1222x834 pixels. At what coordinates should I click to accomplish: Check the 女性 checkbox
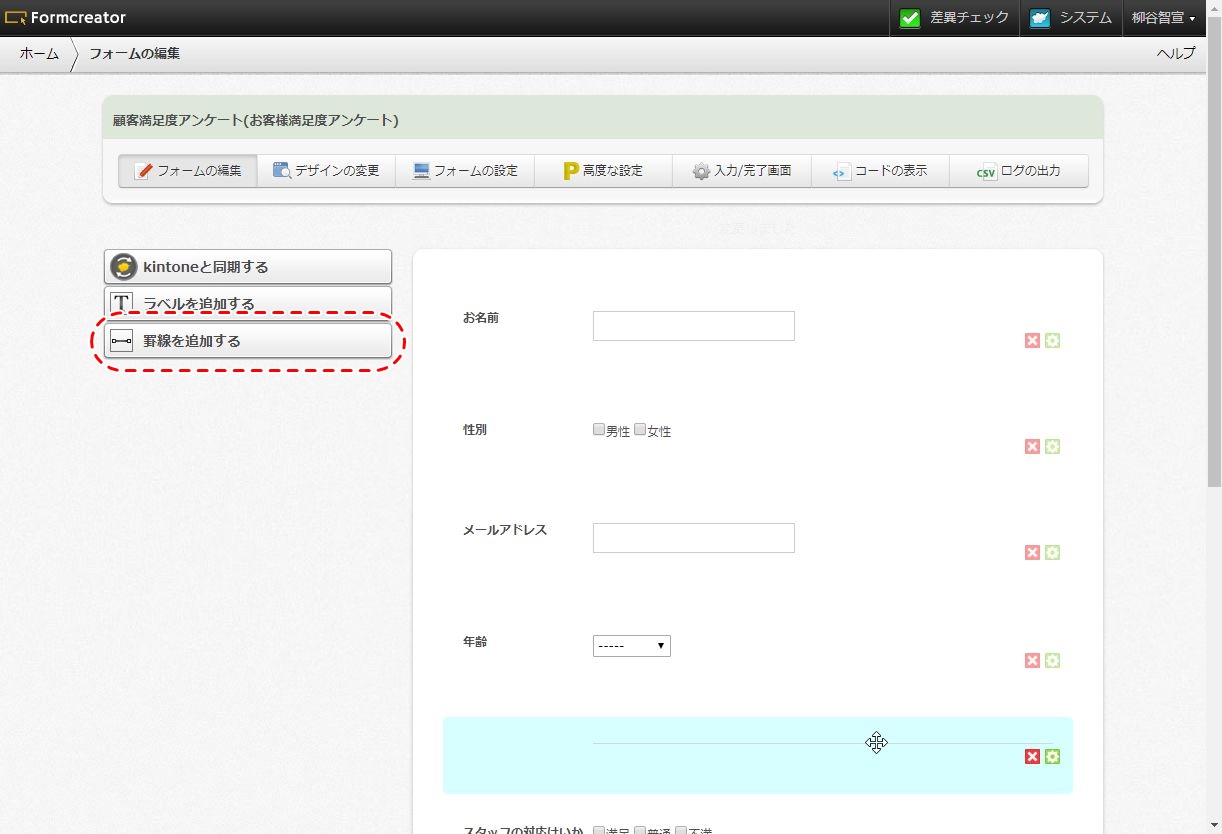[x=640, y=430]
